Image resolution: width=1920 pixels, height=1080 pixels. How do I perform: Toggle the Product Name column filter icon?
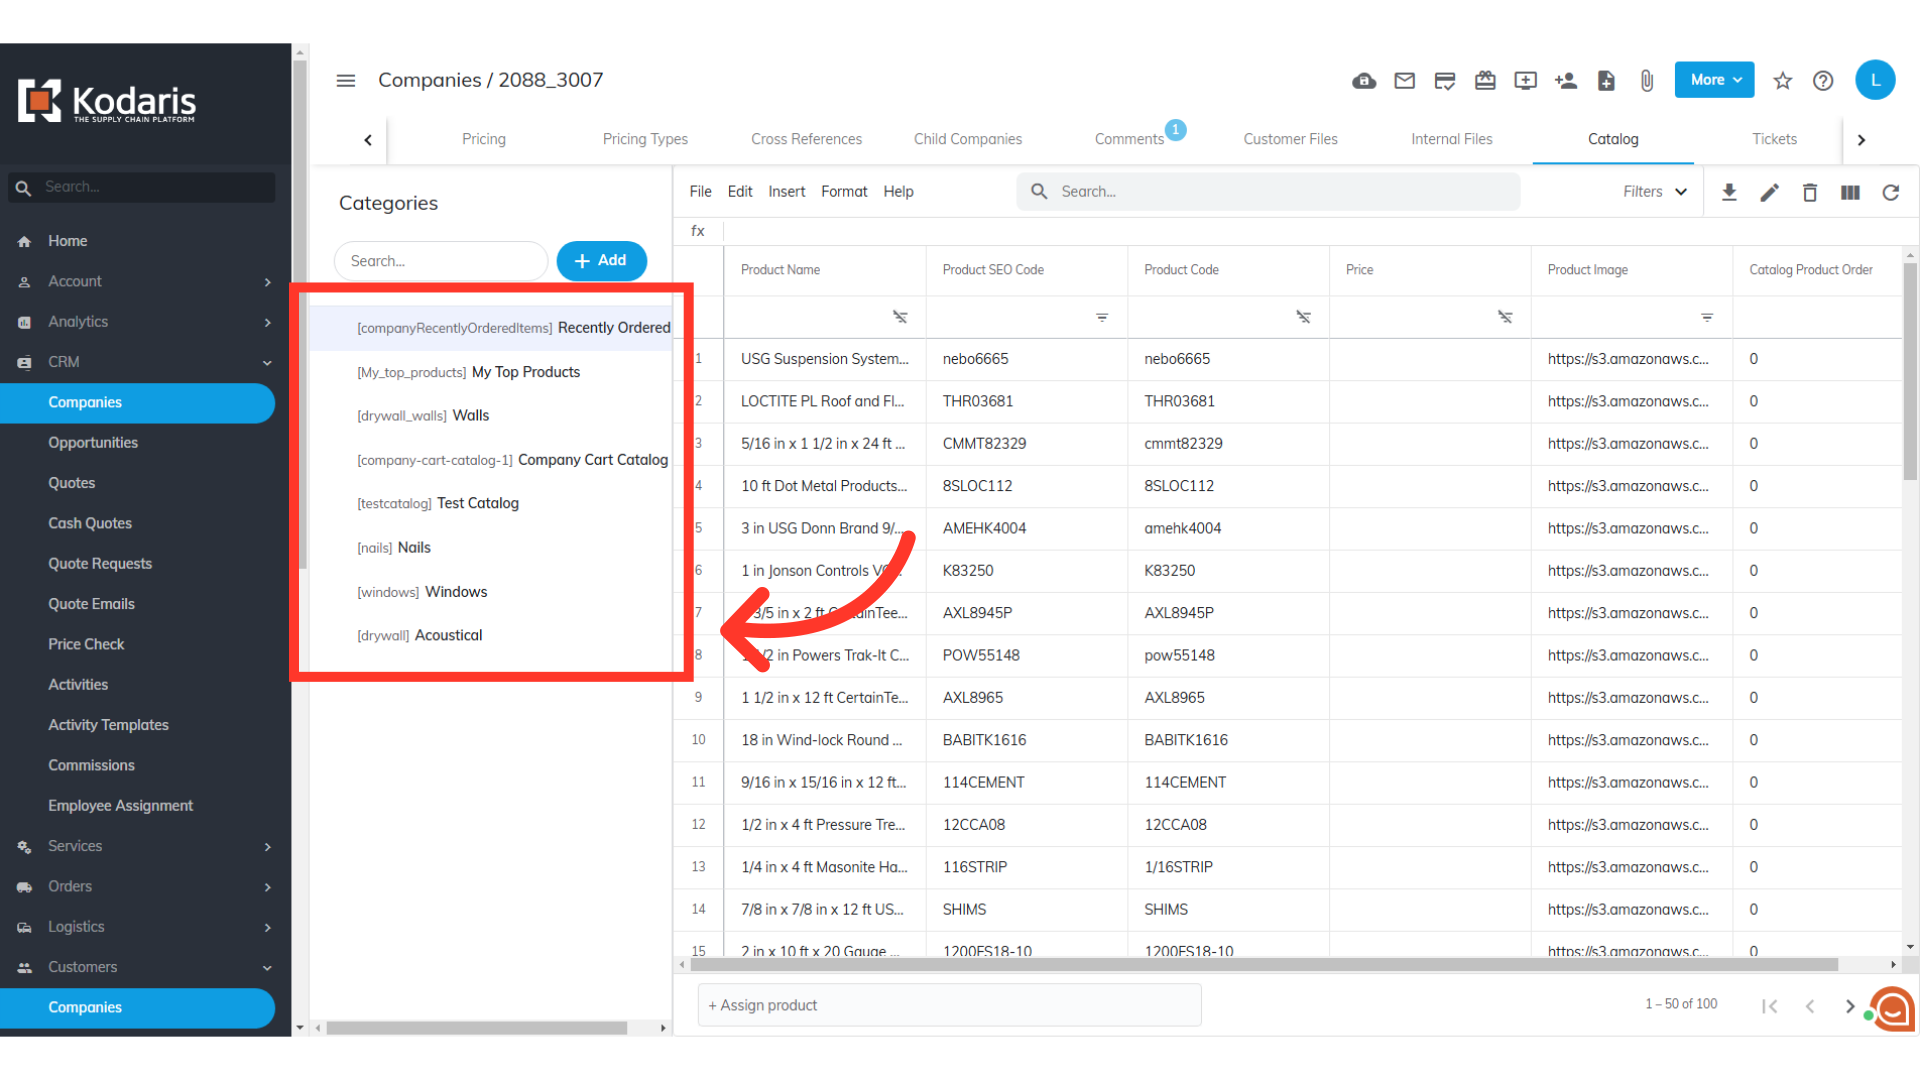900,317
